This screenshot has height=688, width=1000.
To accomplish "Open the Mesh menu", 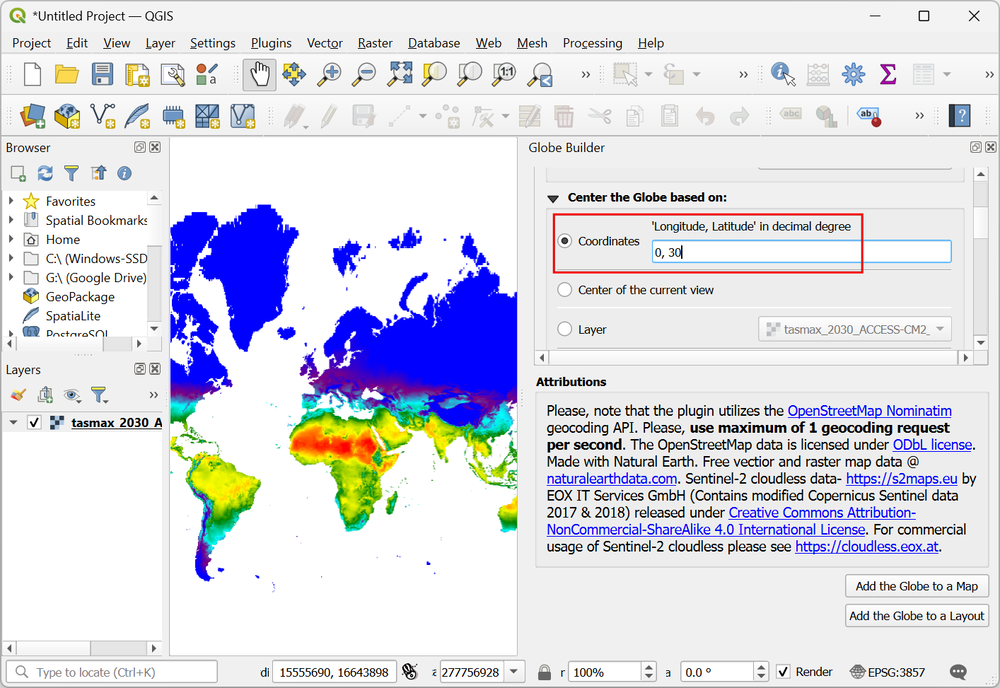I will coord(532,43).
